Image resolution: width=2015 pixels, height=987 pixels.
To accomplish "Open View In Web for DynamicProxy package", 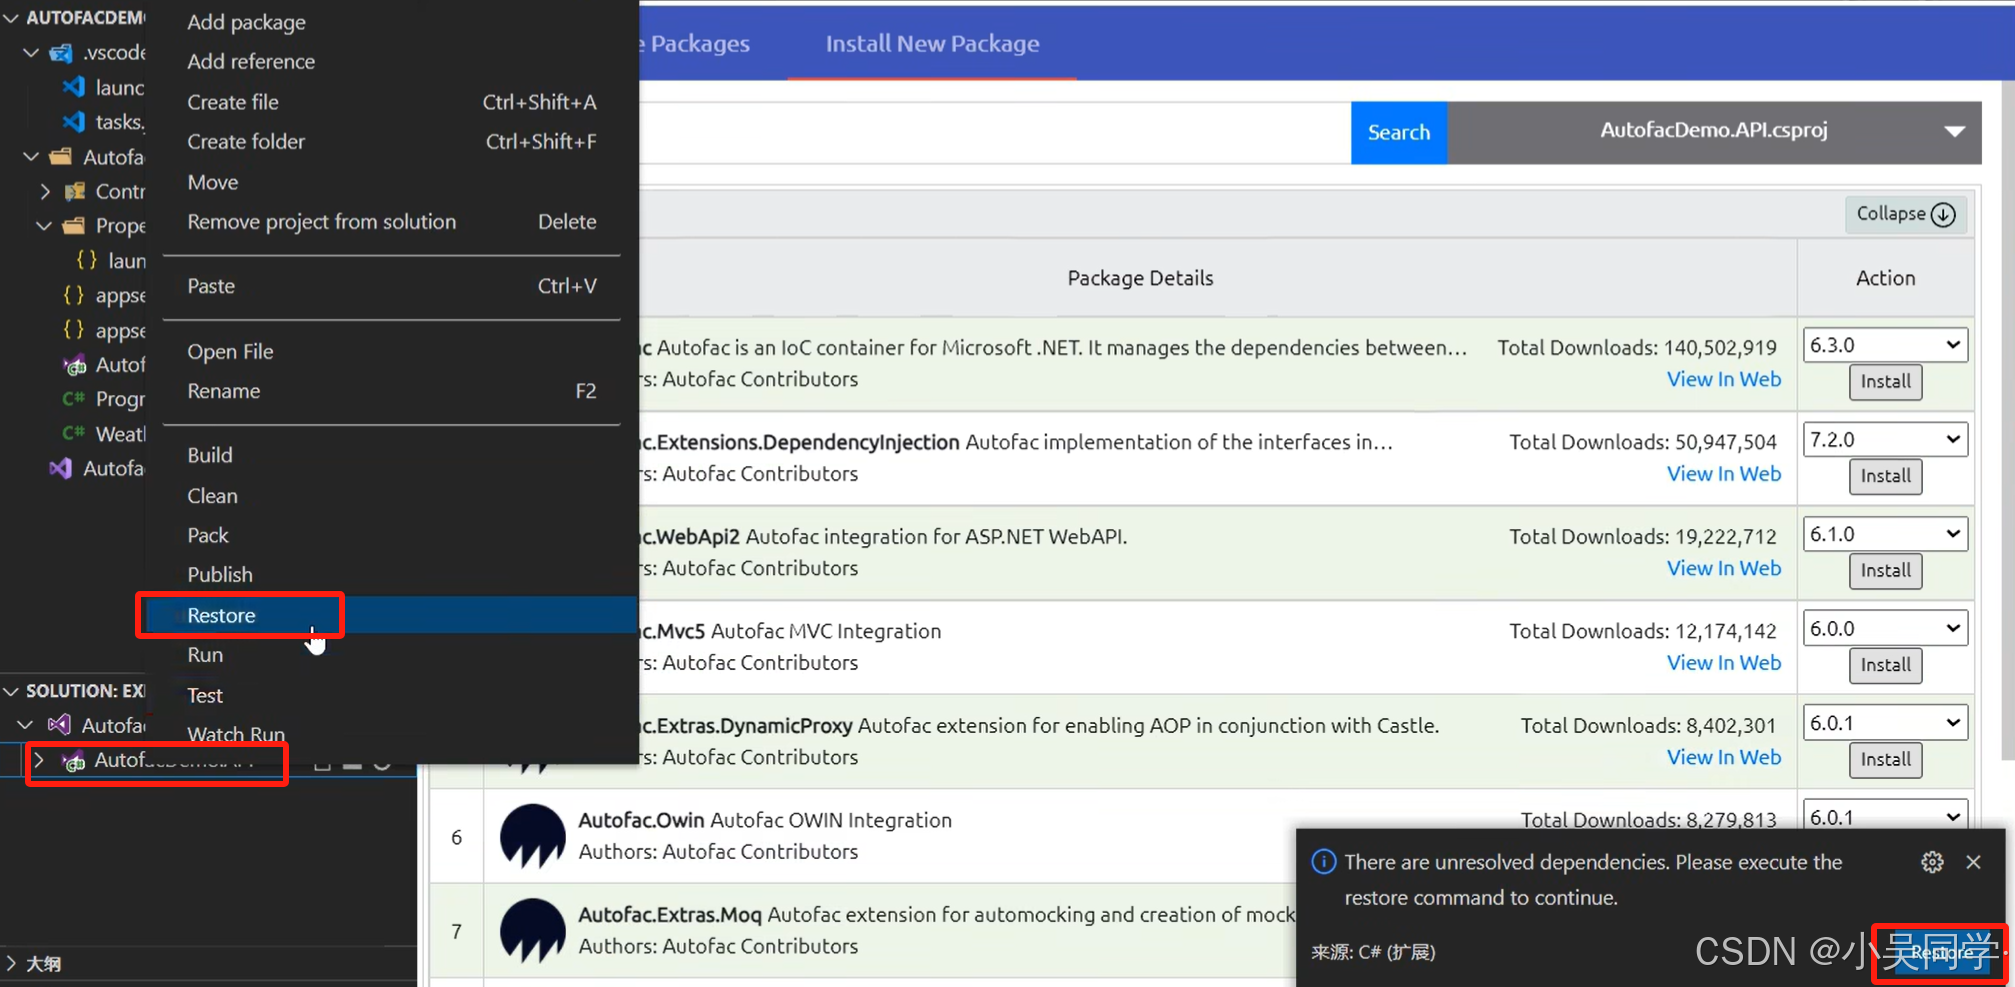I will click(x=1724, y=757).
